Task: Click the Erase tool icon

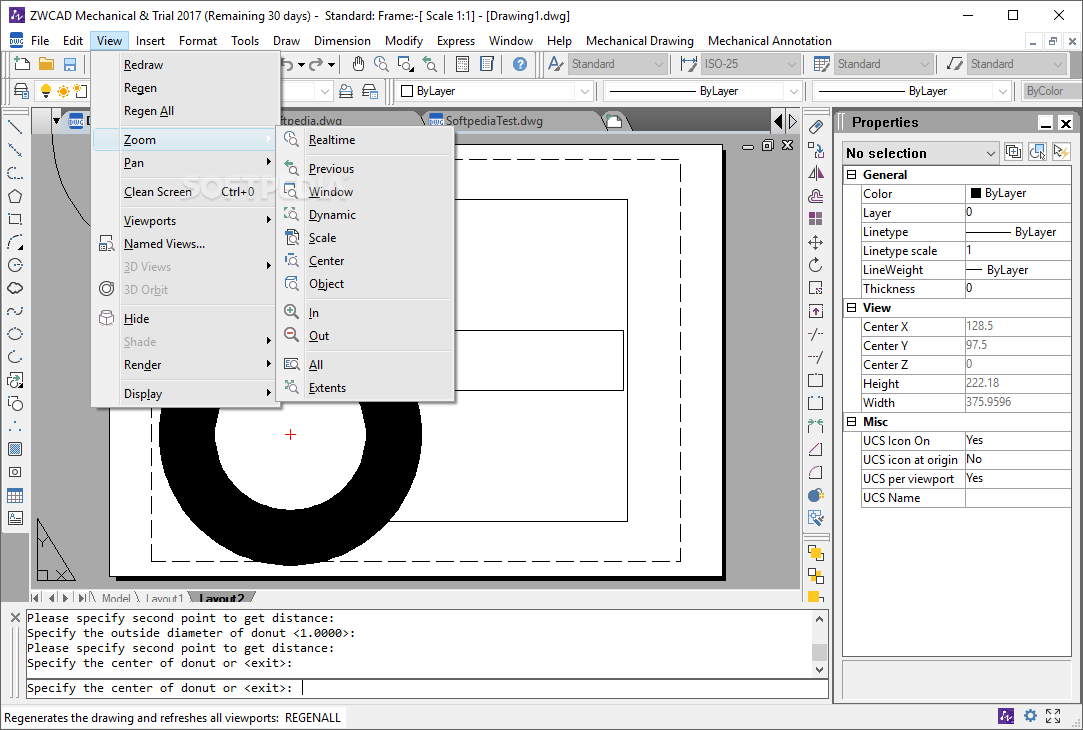Action: (816, 127)
